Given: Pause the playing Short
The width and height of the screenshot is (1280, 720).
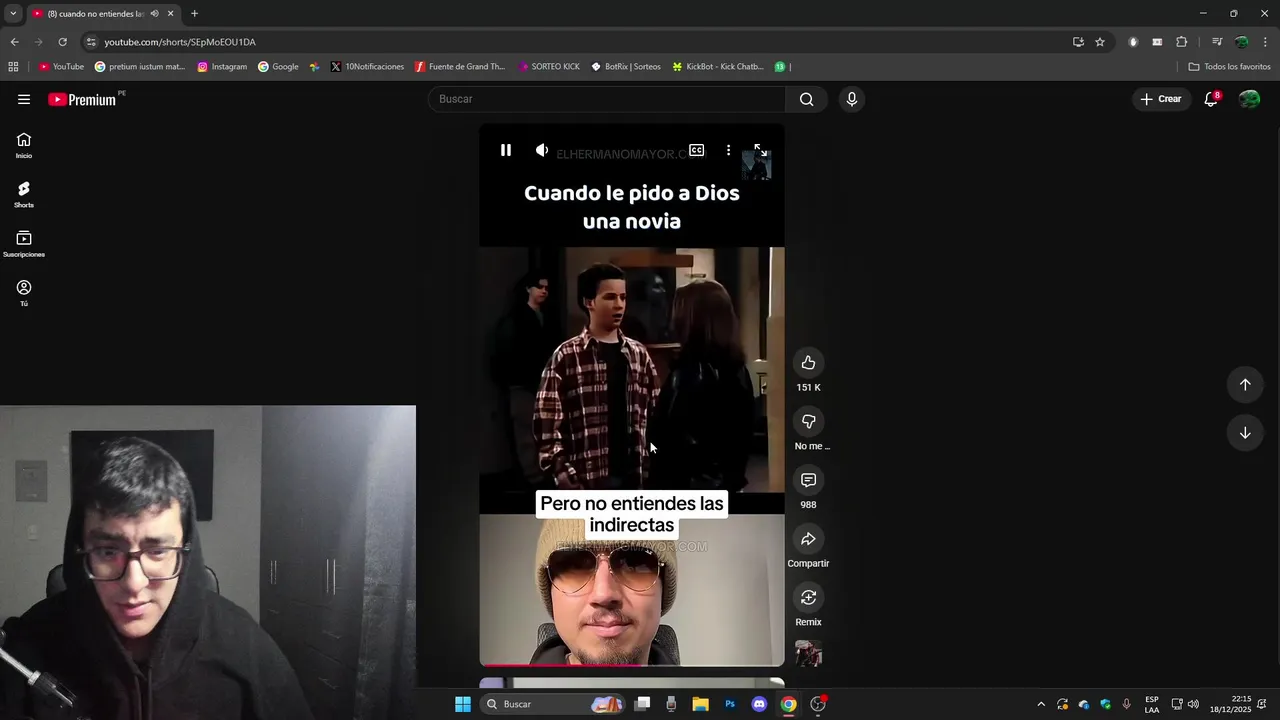Looking at the screenshot, I should tap(506, 150).
